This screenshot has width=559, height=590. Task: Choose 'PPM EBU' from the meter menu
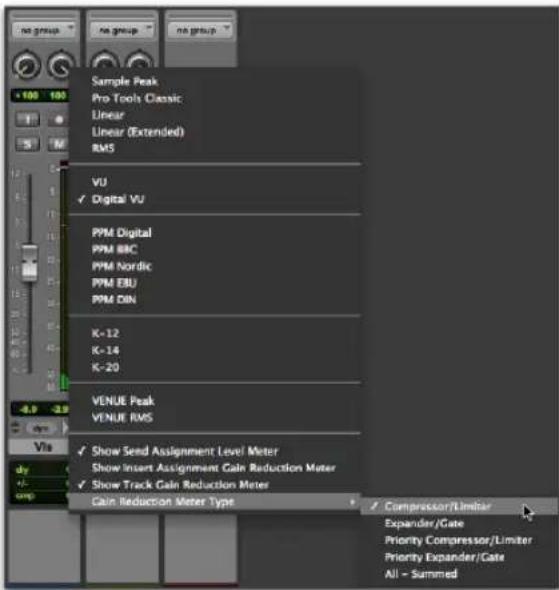(x=114, y=283)
